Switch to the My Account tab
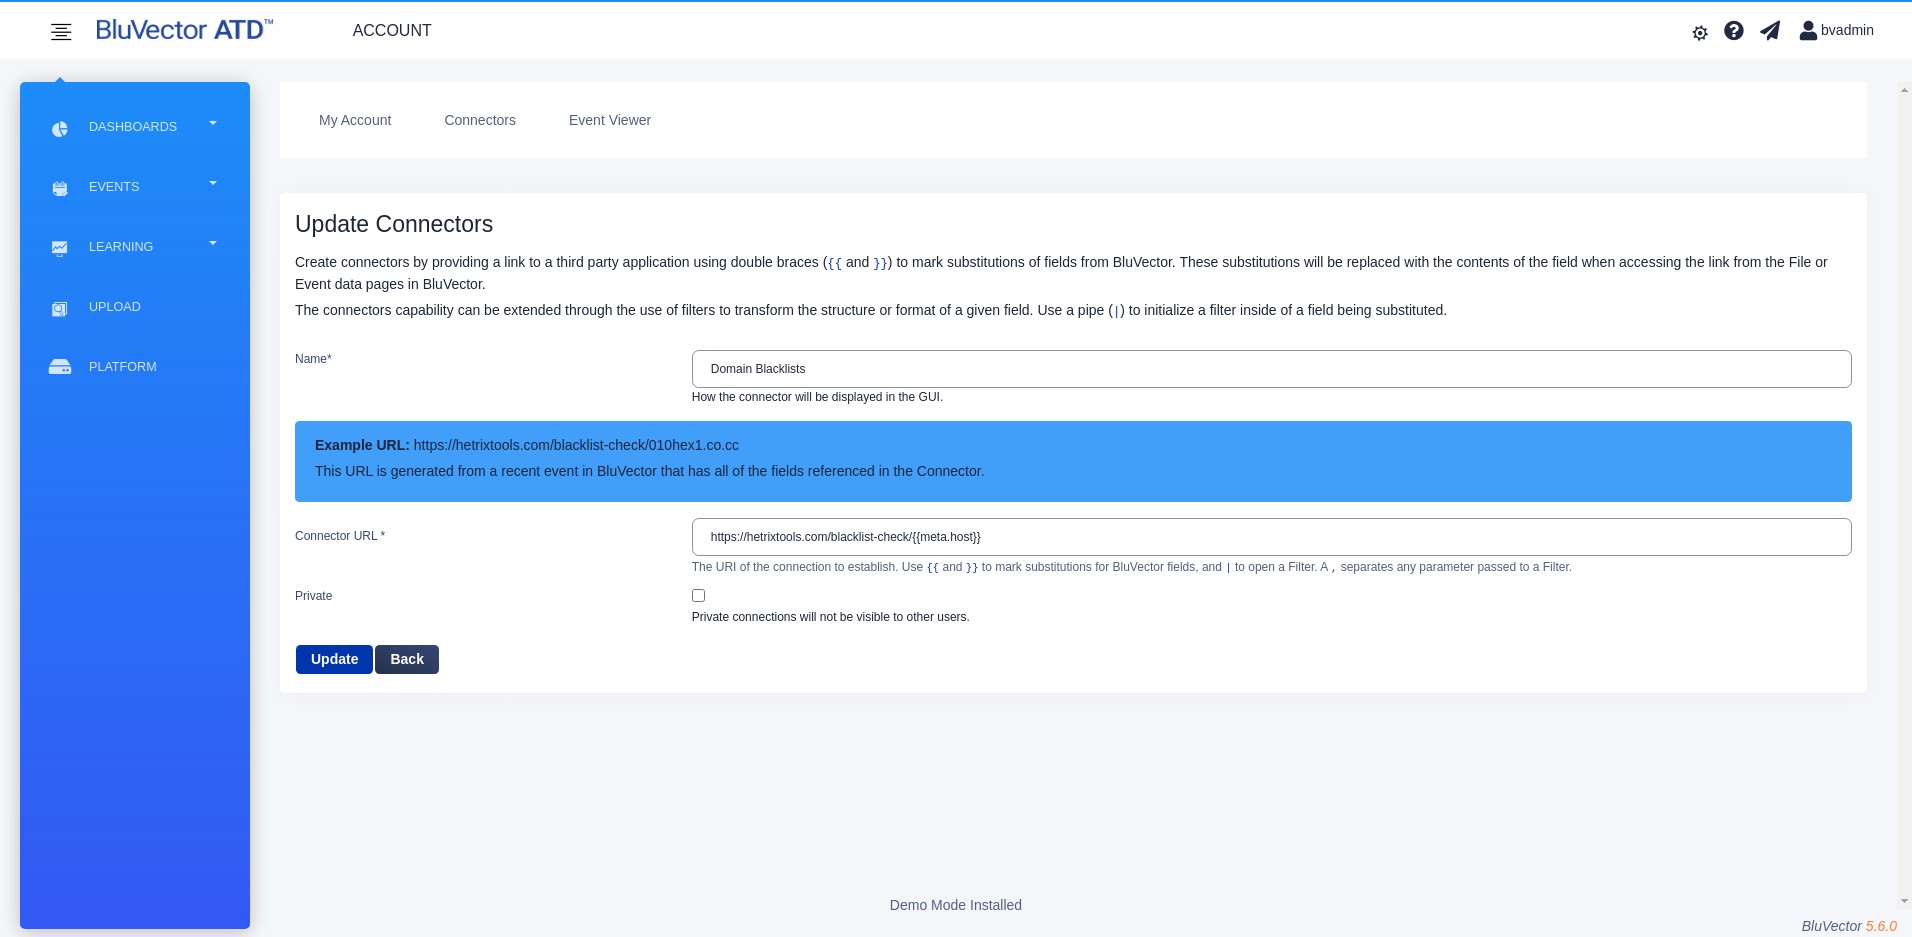 pyautogui.click(x=355, y=120)
